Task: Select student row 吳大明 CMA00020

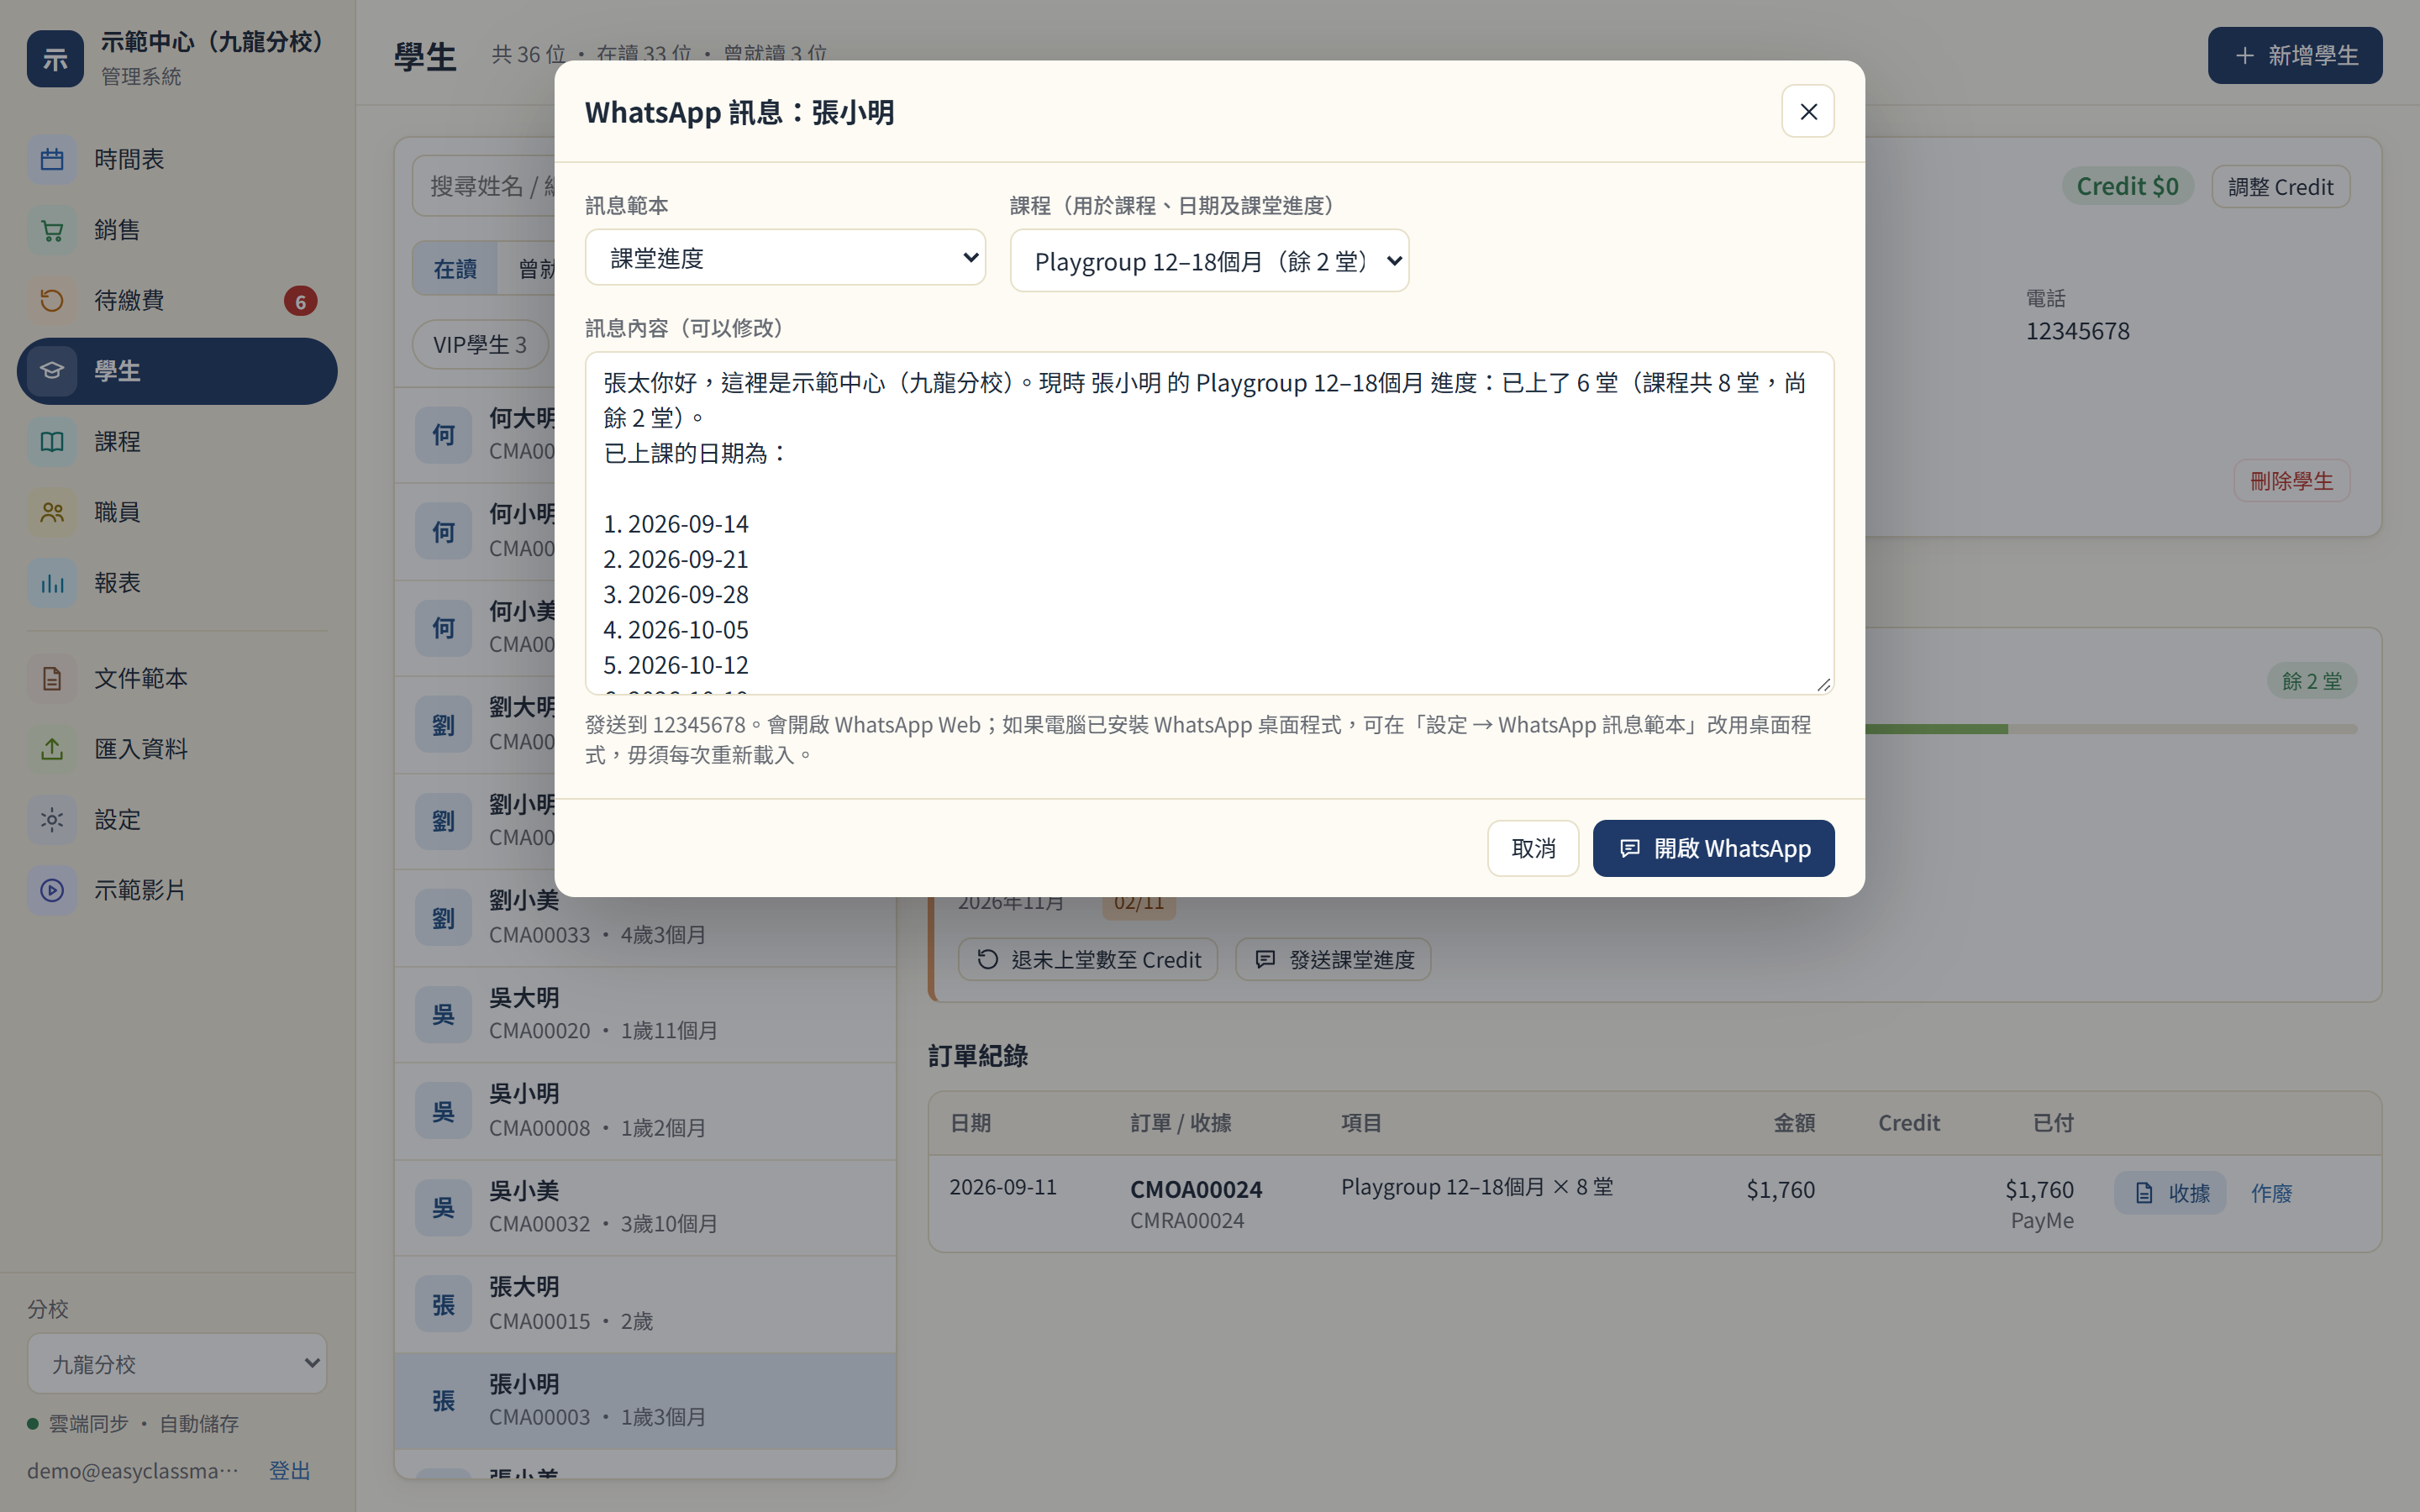Action: [x=645, y=1014]
